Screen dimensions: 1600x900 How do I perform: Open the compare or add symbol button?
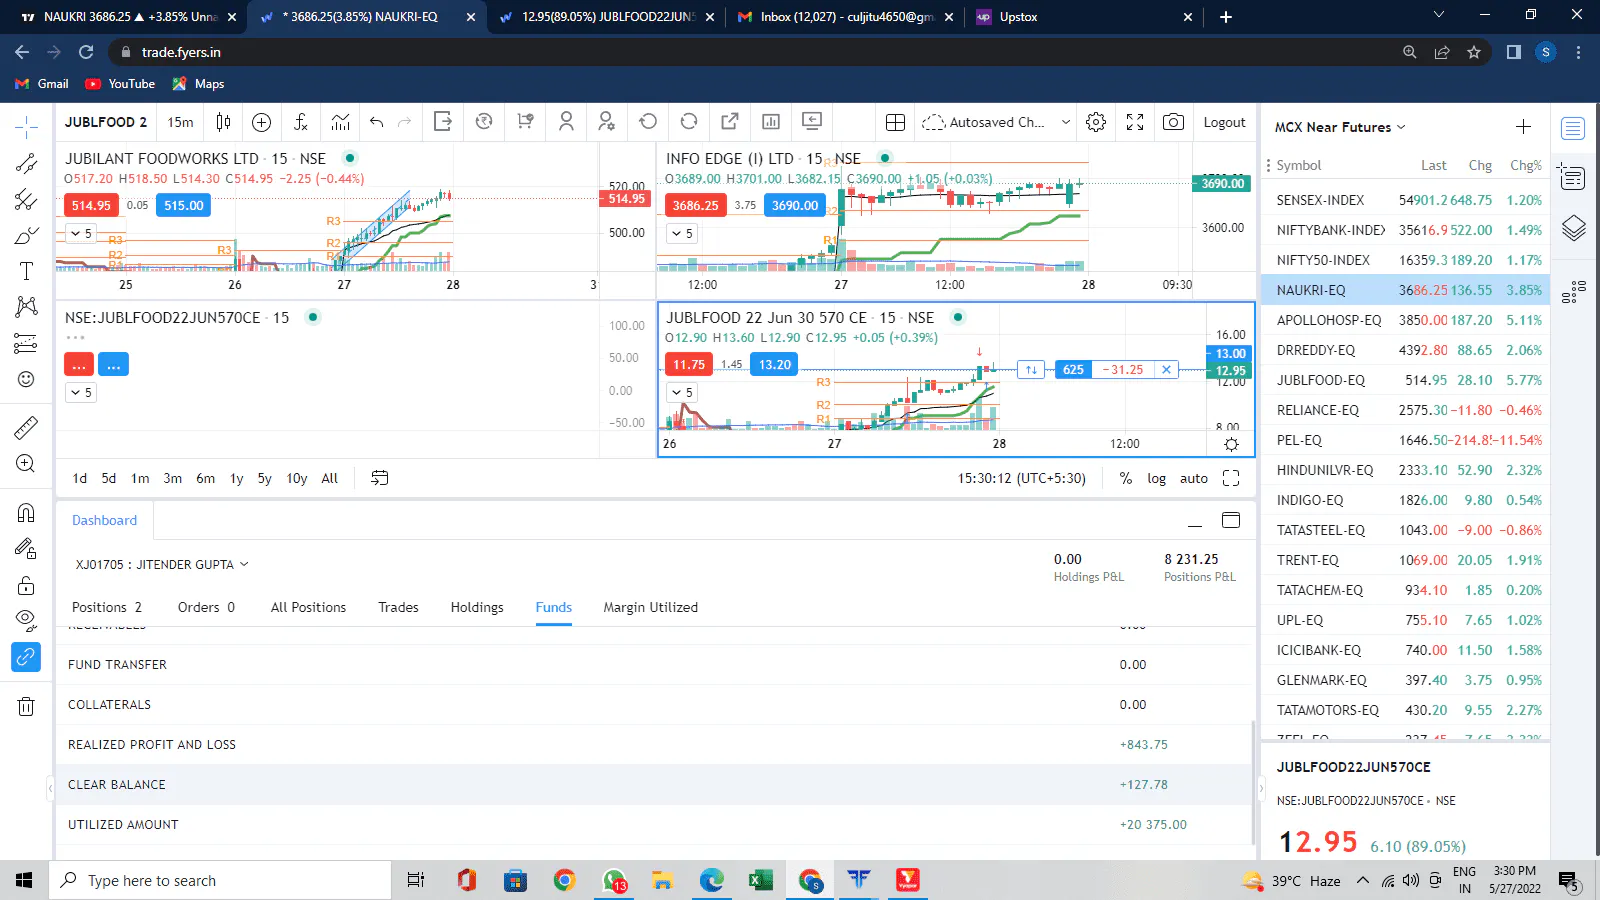point(262,122)
